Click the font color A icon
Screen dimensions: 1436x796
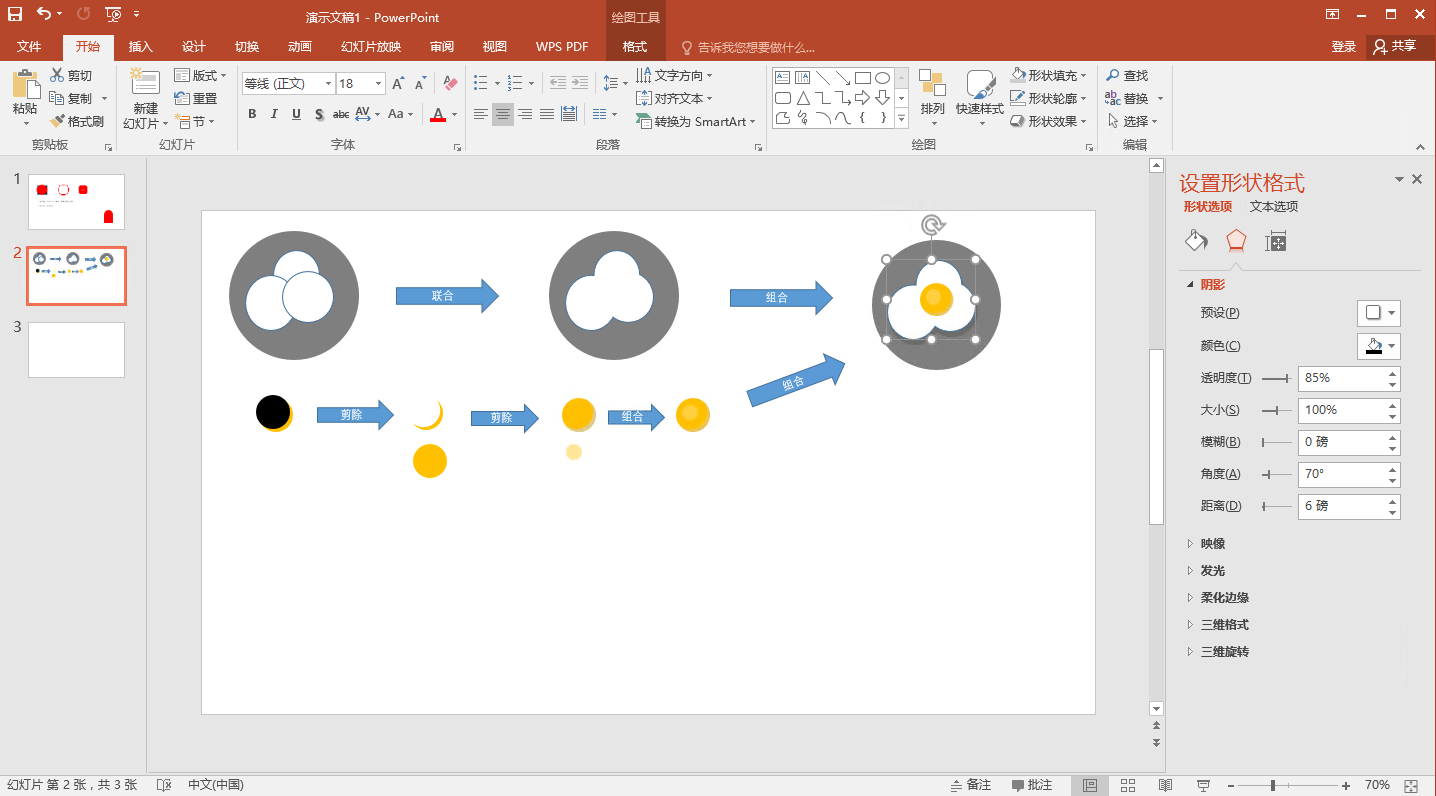pyautogui.click(x=437, y=114)
